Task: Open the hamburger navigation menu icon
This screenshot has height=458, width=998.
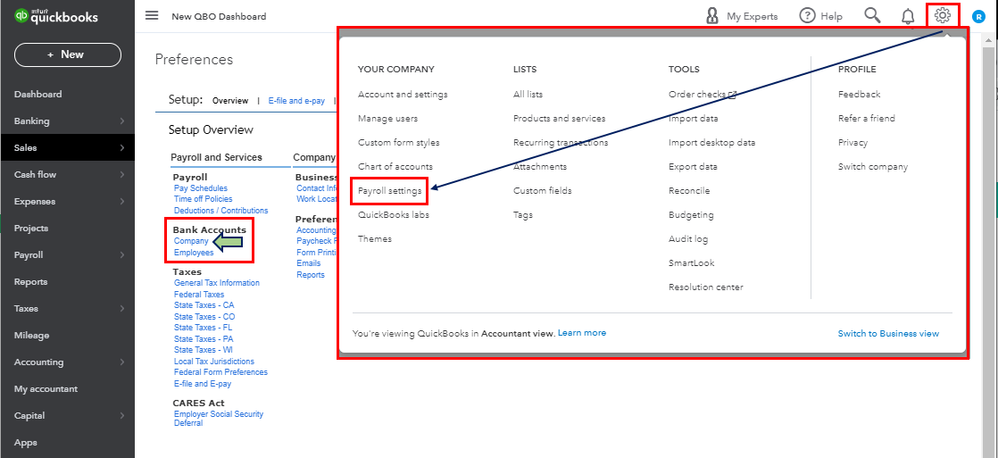Action: point(151,15)
